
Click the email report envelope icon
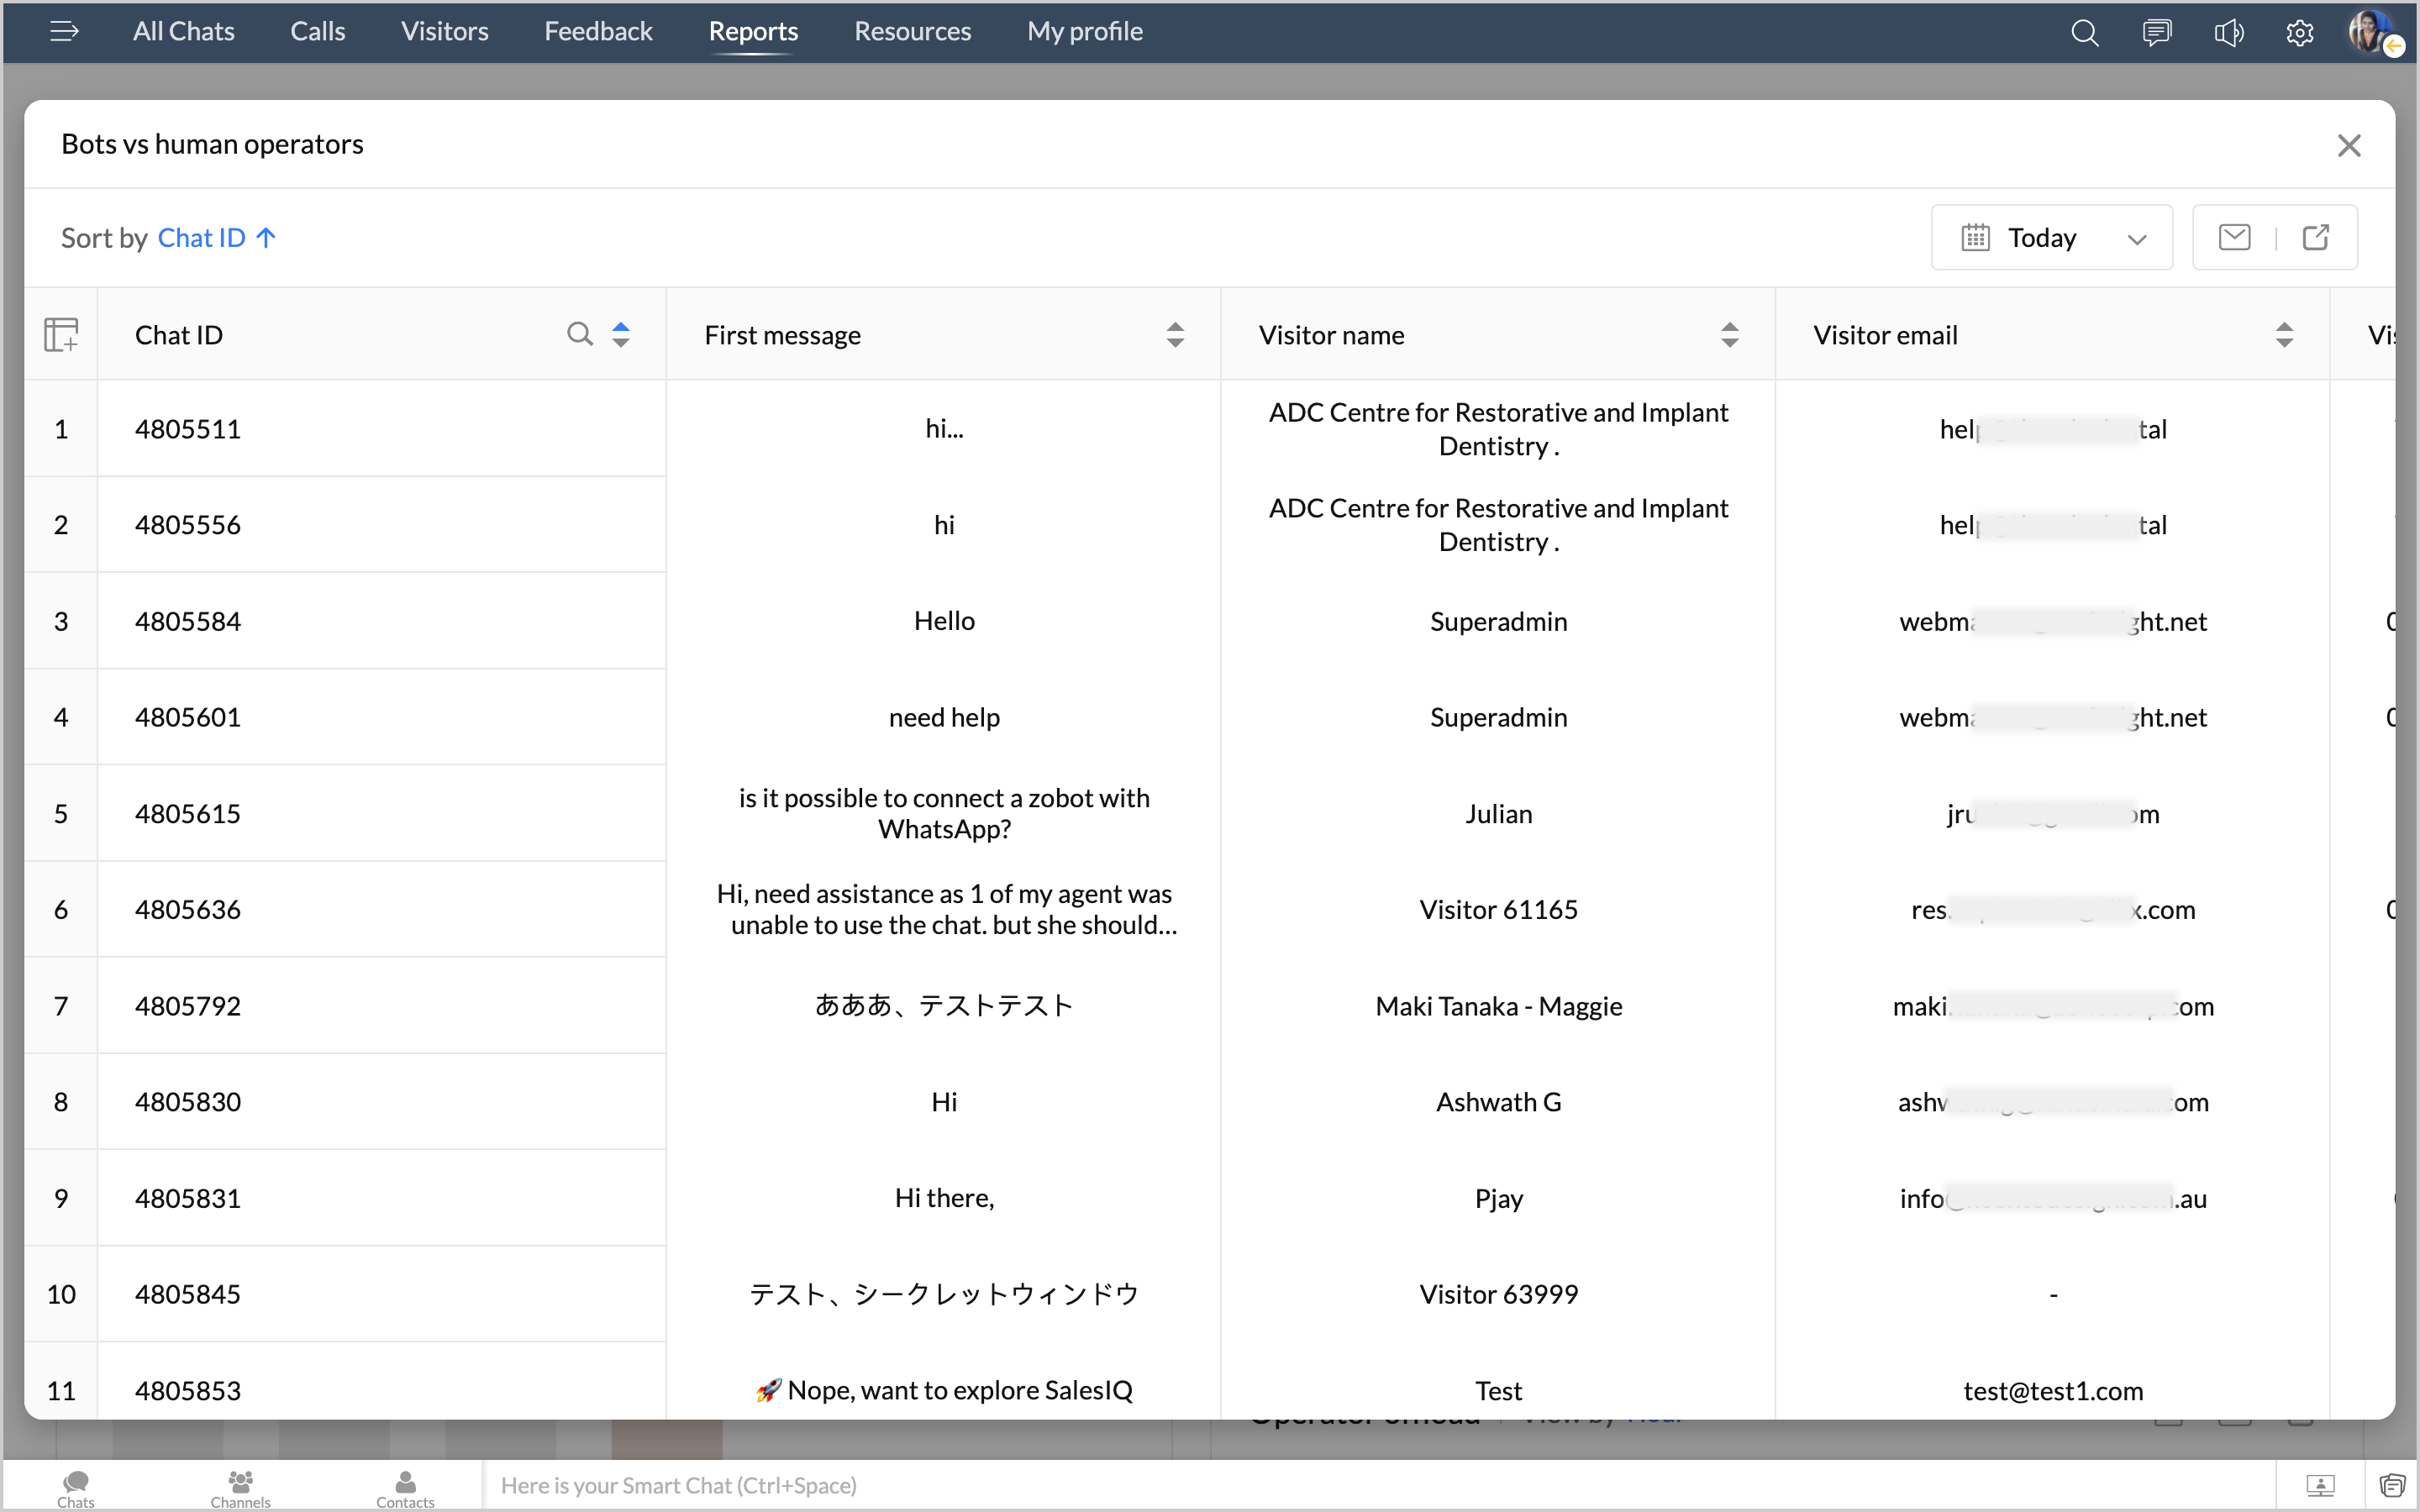[2234, 237]
